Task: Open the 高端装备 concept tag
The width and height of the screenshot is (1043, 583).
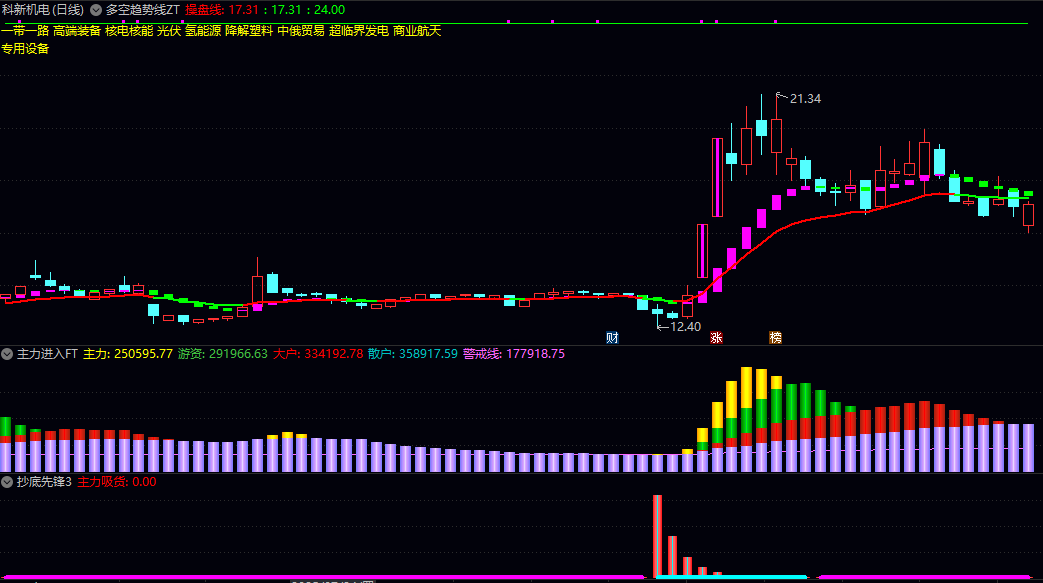Action: coord(77,31)
